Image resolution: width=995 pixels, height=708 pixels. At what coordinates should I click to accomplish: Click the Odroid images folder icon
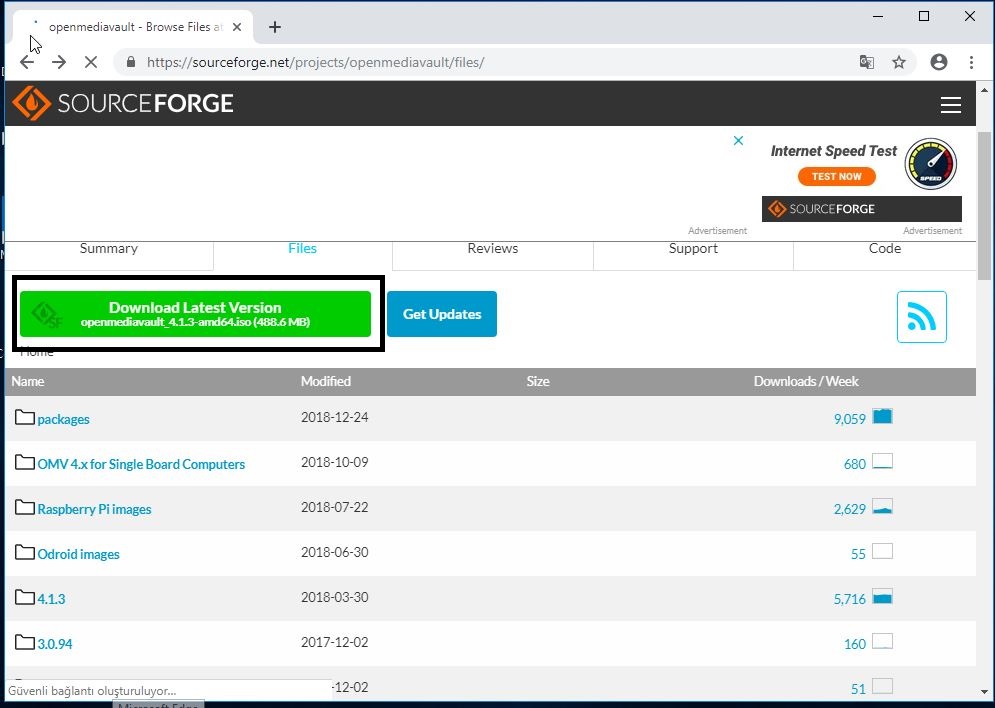tap(25, 553)
